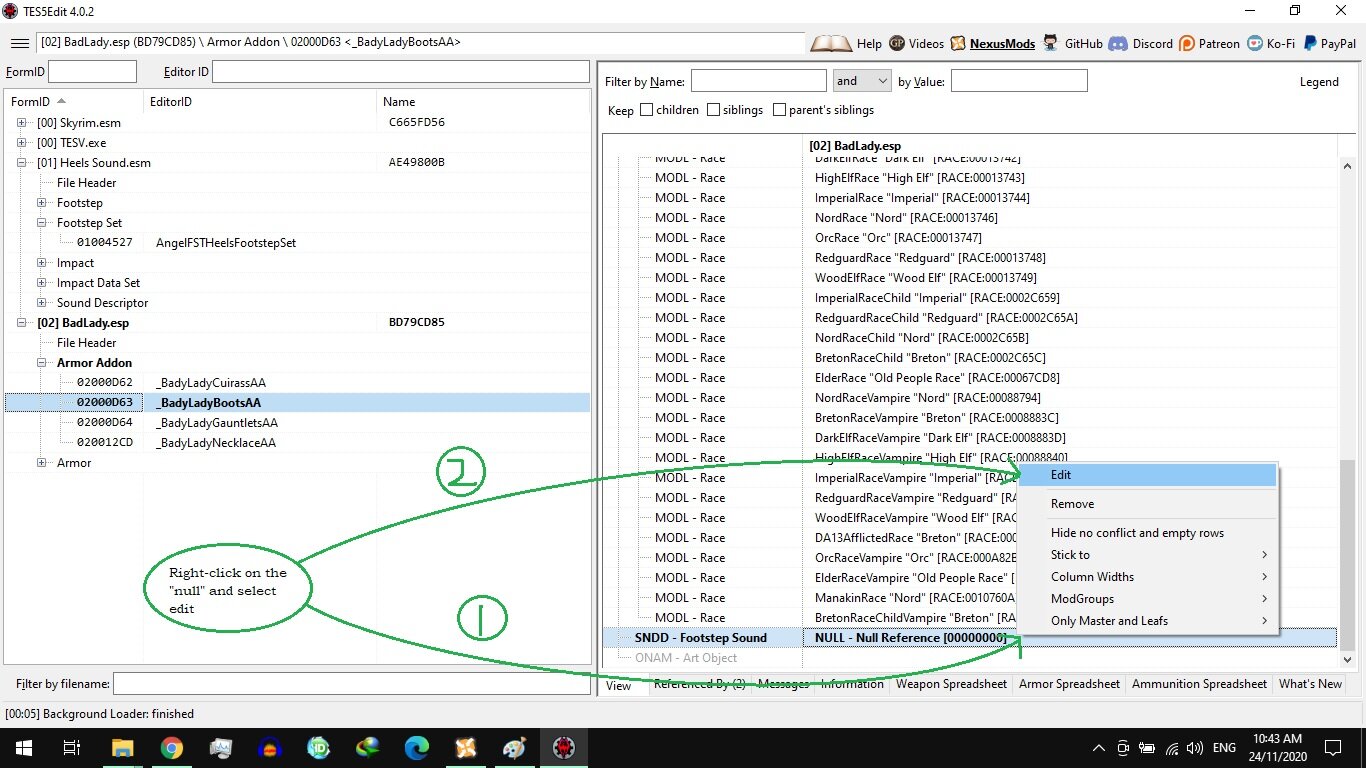Viewport: 1366px width, 768px height.
Task: Sort by the FormID column header
Action: 73,102
